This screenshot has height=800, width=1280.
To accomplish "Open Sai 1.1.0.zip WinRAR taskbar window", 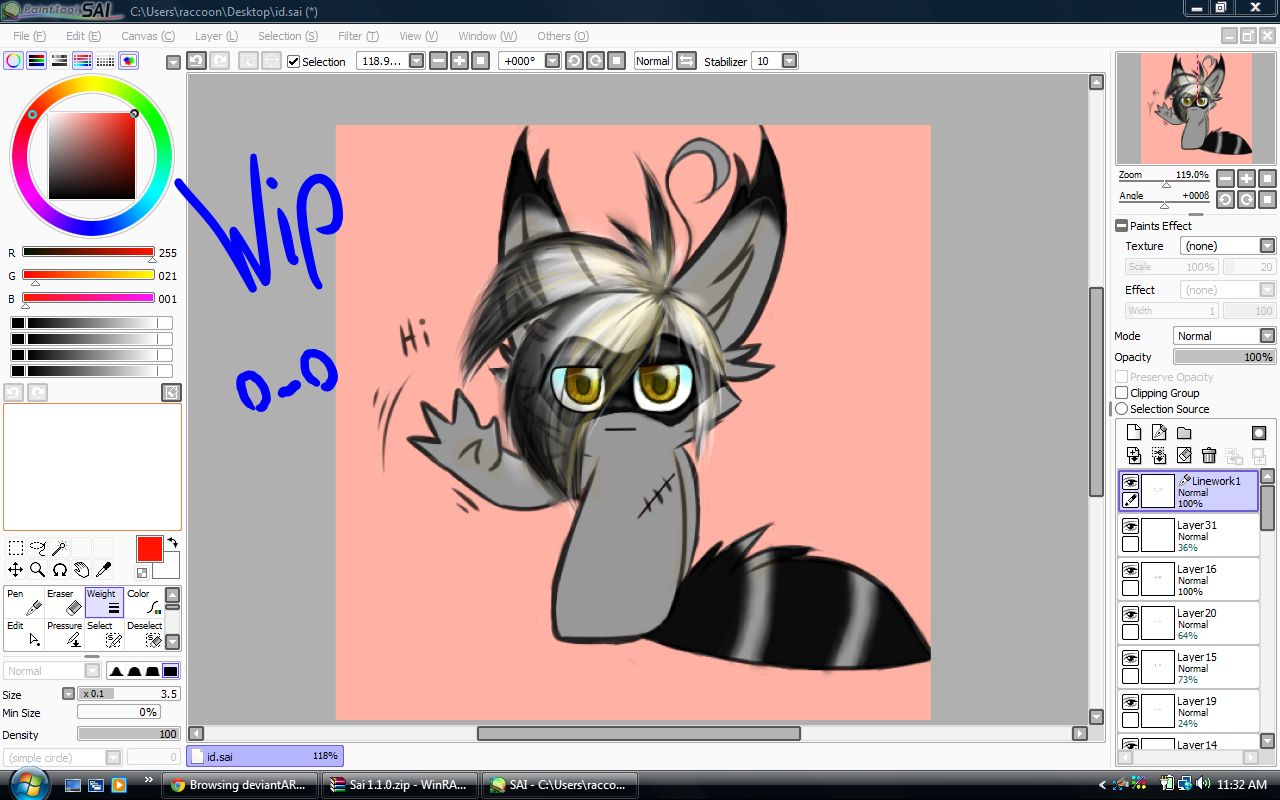I will pos(400,785).
